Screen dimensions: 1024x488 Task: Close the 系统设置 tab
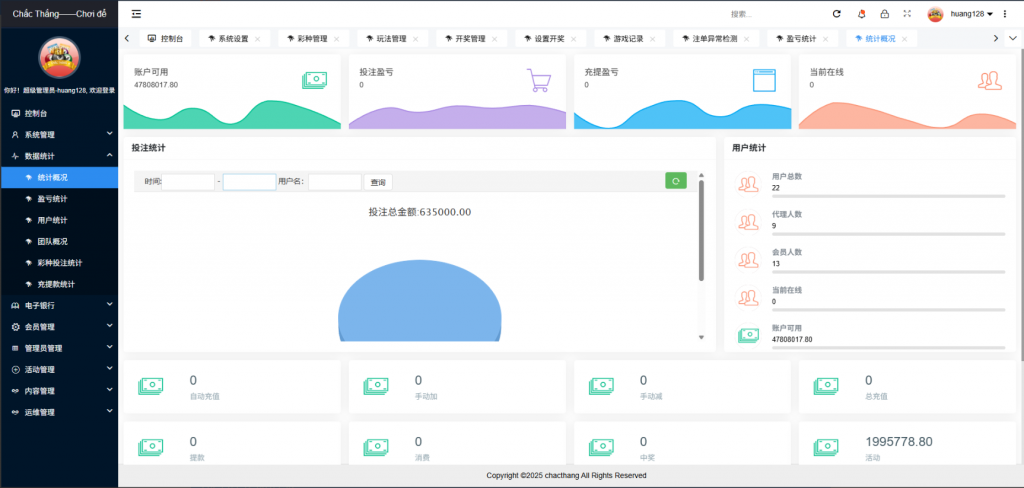point(258,39)
